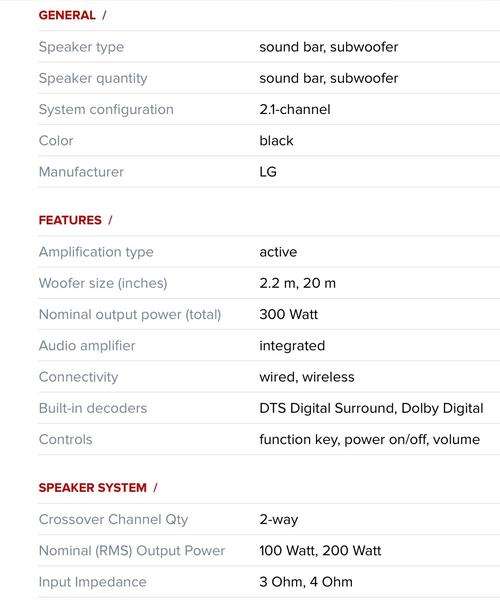Select the 3 Ohm, 4 Ohm value

coord(306,582)
